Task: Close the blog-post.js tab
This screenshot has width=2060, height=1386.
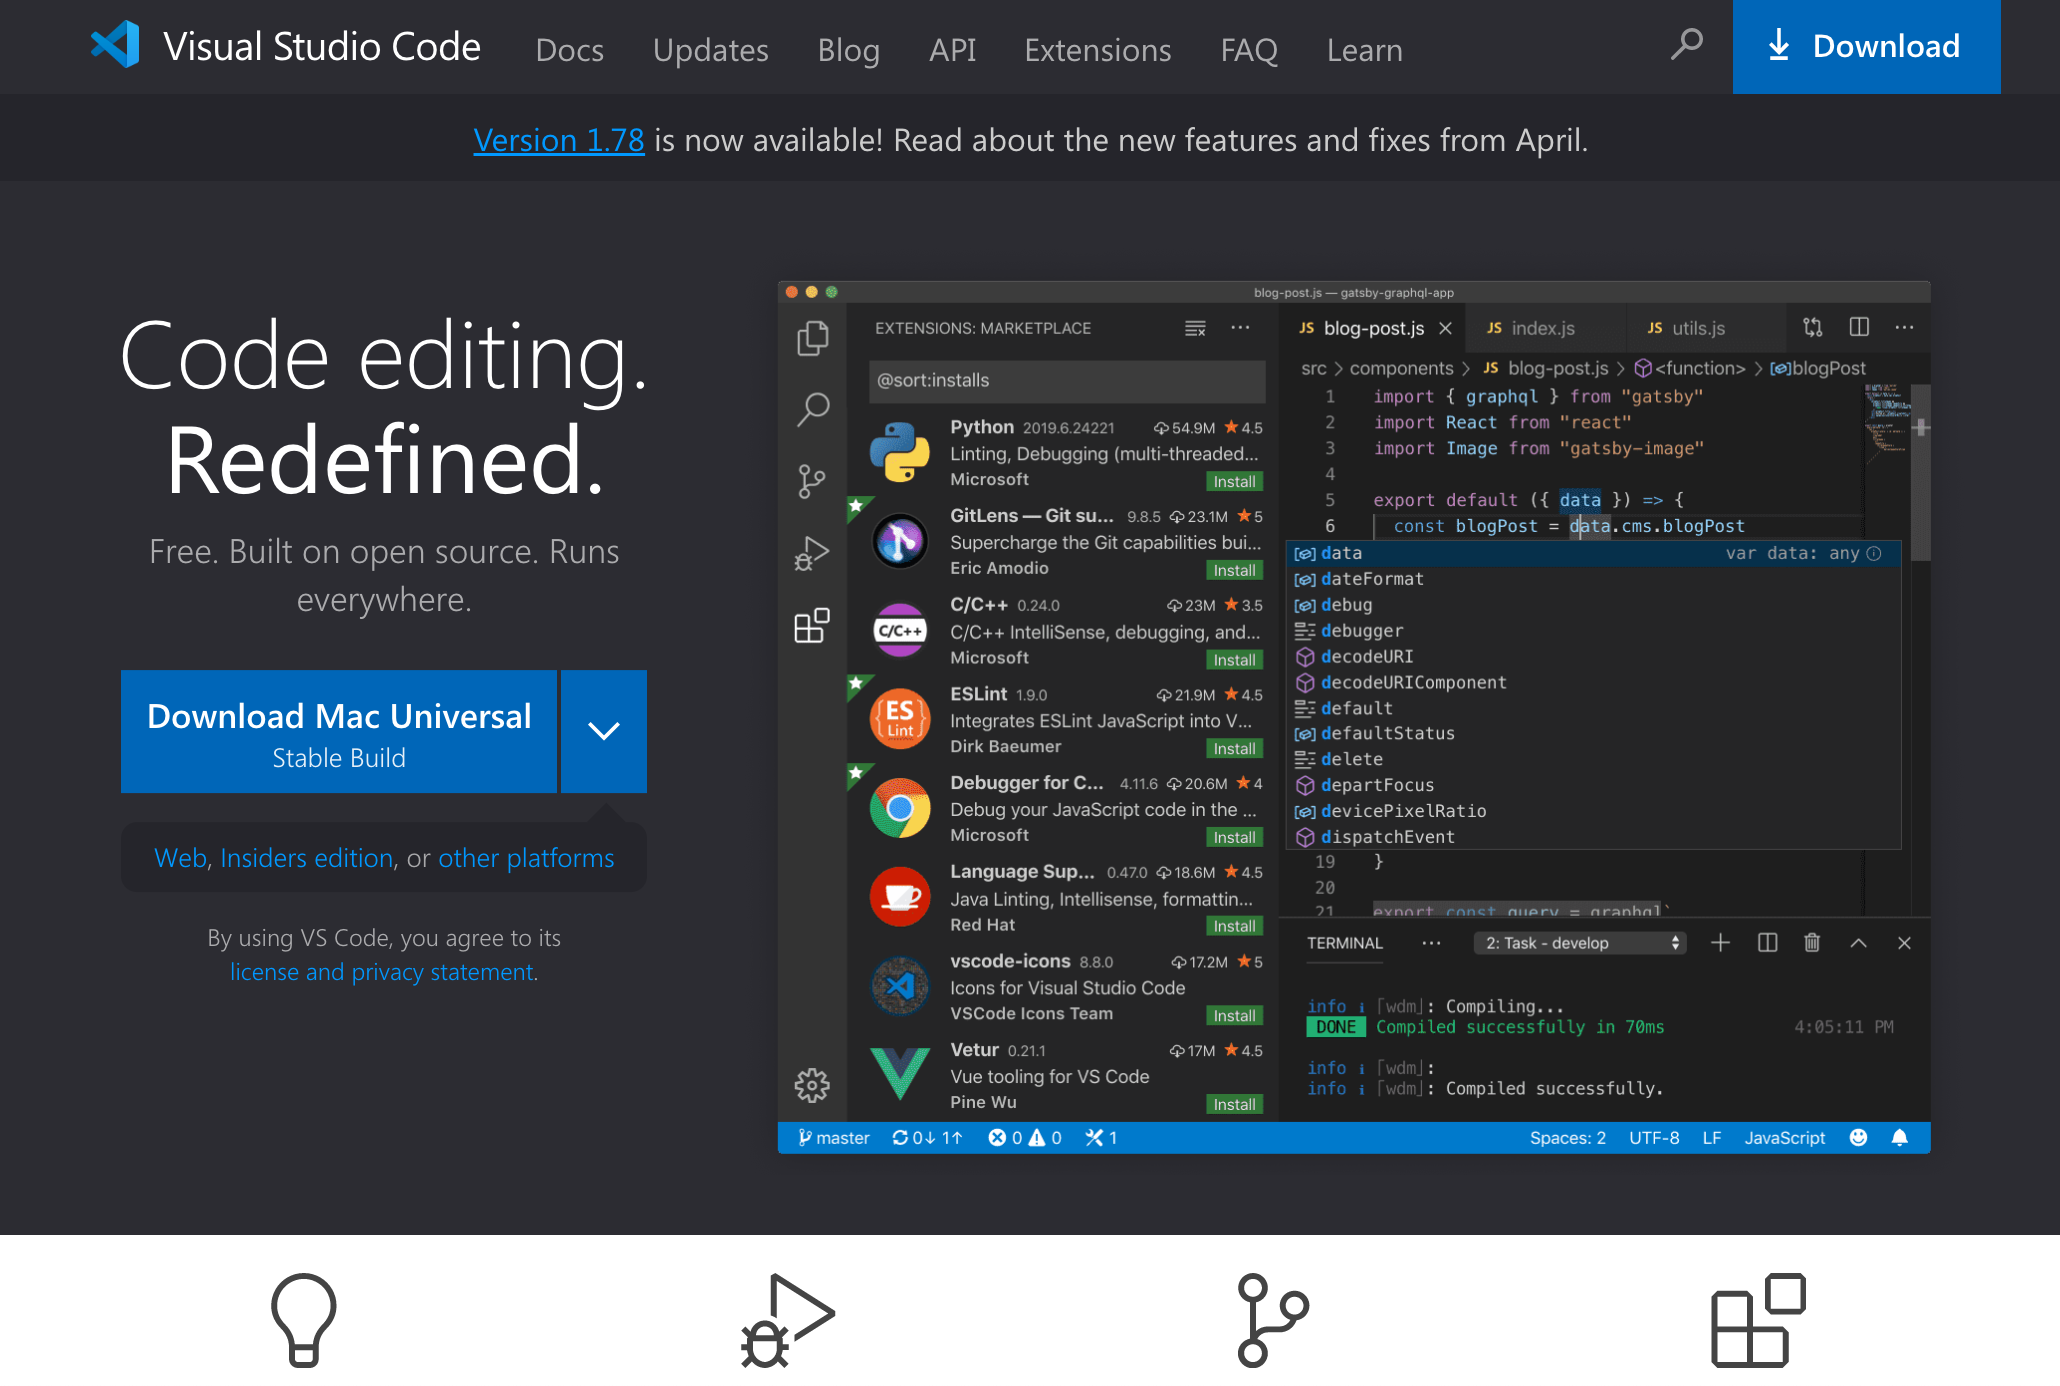Action: click(x=1445, y=328)
